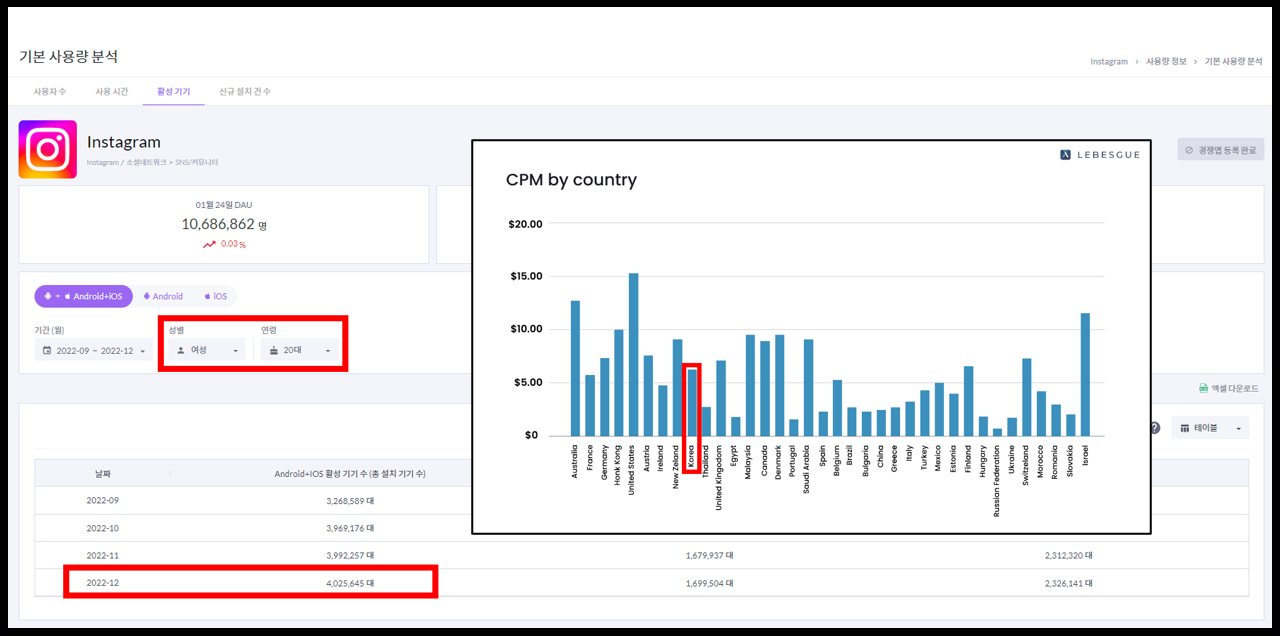Click the Israel bar in CPM chart
Screen dimensions: 1280x636
tap(1085, 374)
